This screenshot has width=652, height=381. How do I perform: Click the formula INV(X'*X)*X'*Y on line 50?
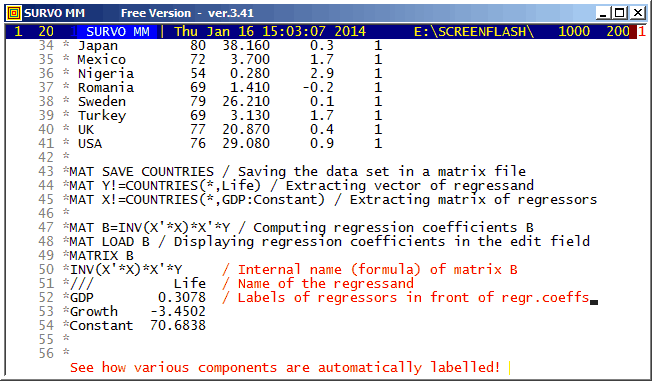[126, 270]
